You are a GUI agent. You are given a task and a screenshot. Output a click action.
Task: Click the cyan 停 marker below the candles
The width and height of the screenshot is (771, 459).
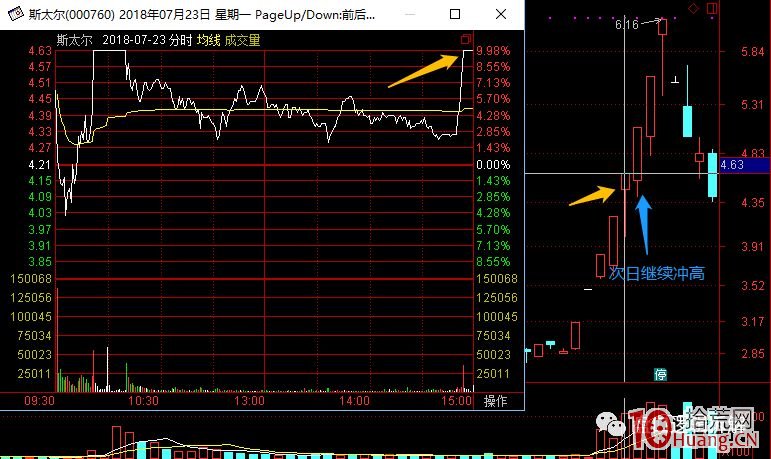(660, 374)
